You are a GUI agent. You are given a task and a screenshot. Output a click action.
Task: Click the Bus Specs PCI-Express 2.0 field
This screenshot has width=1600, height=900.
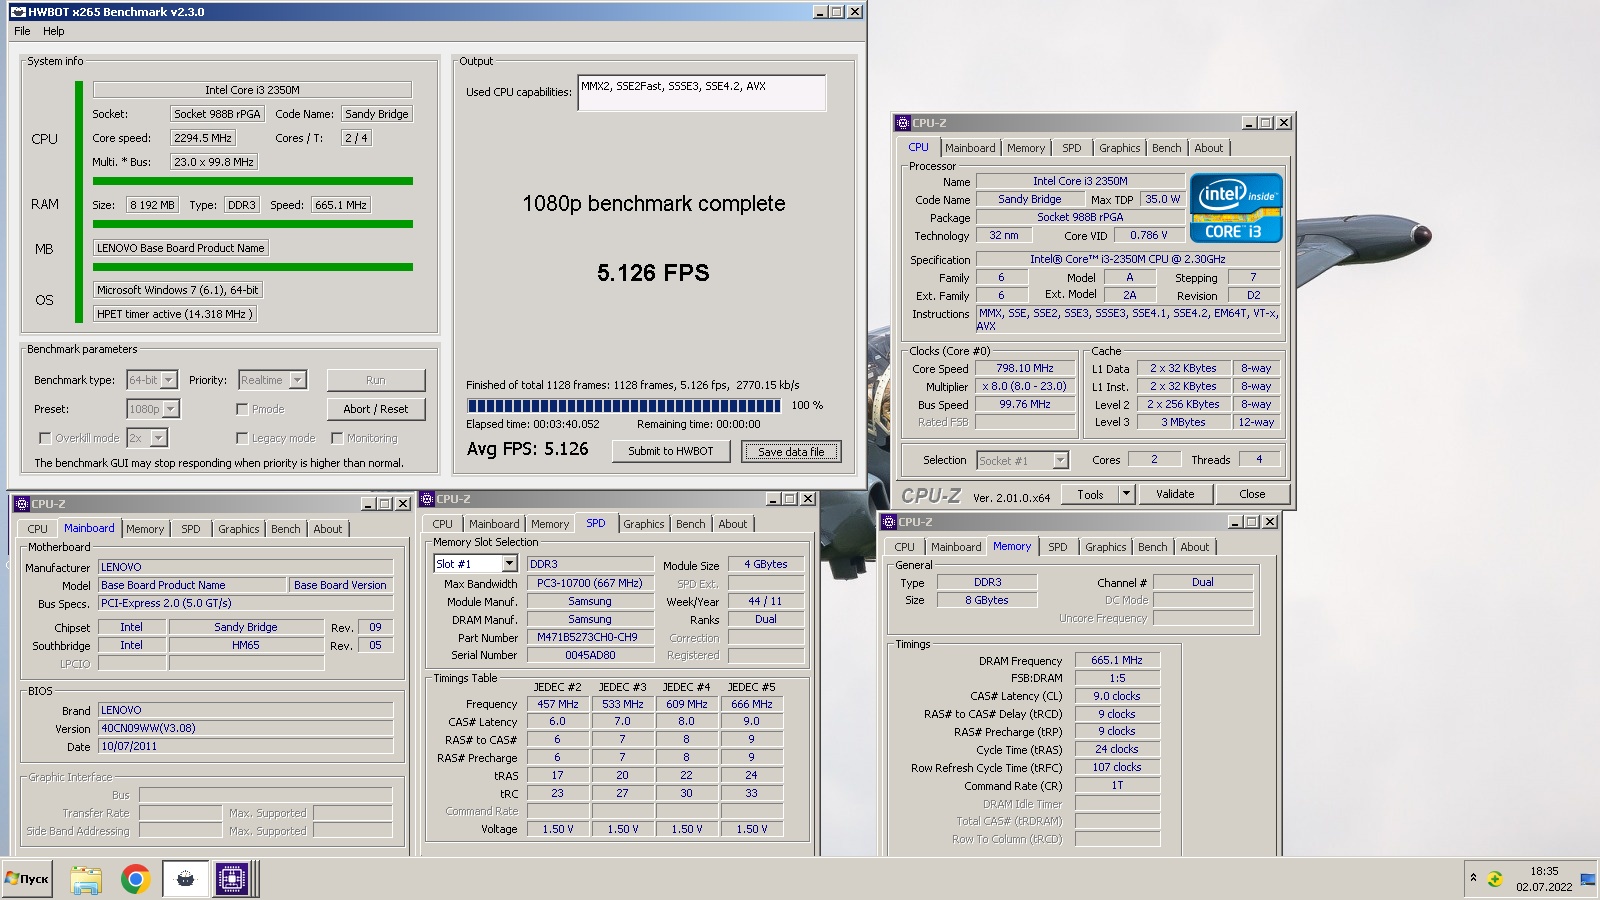(x=245, y=603)
